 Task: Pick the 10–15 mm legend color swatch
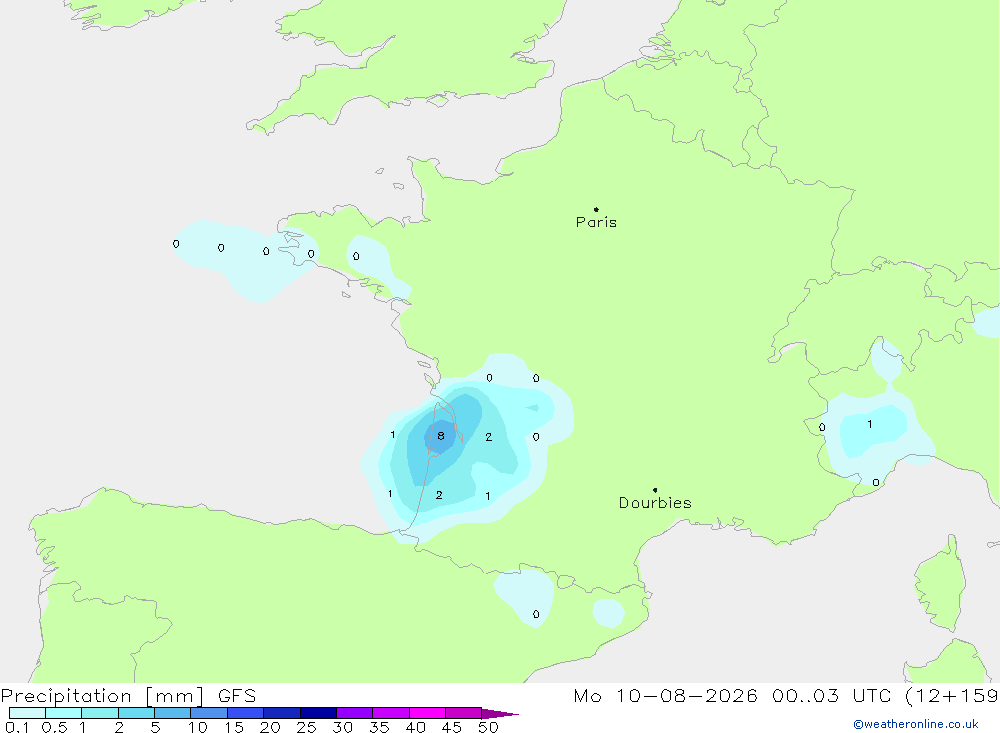click(209, 713)
